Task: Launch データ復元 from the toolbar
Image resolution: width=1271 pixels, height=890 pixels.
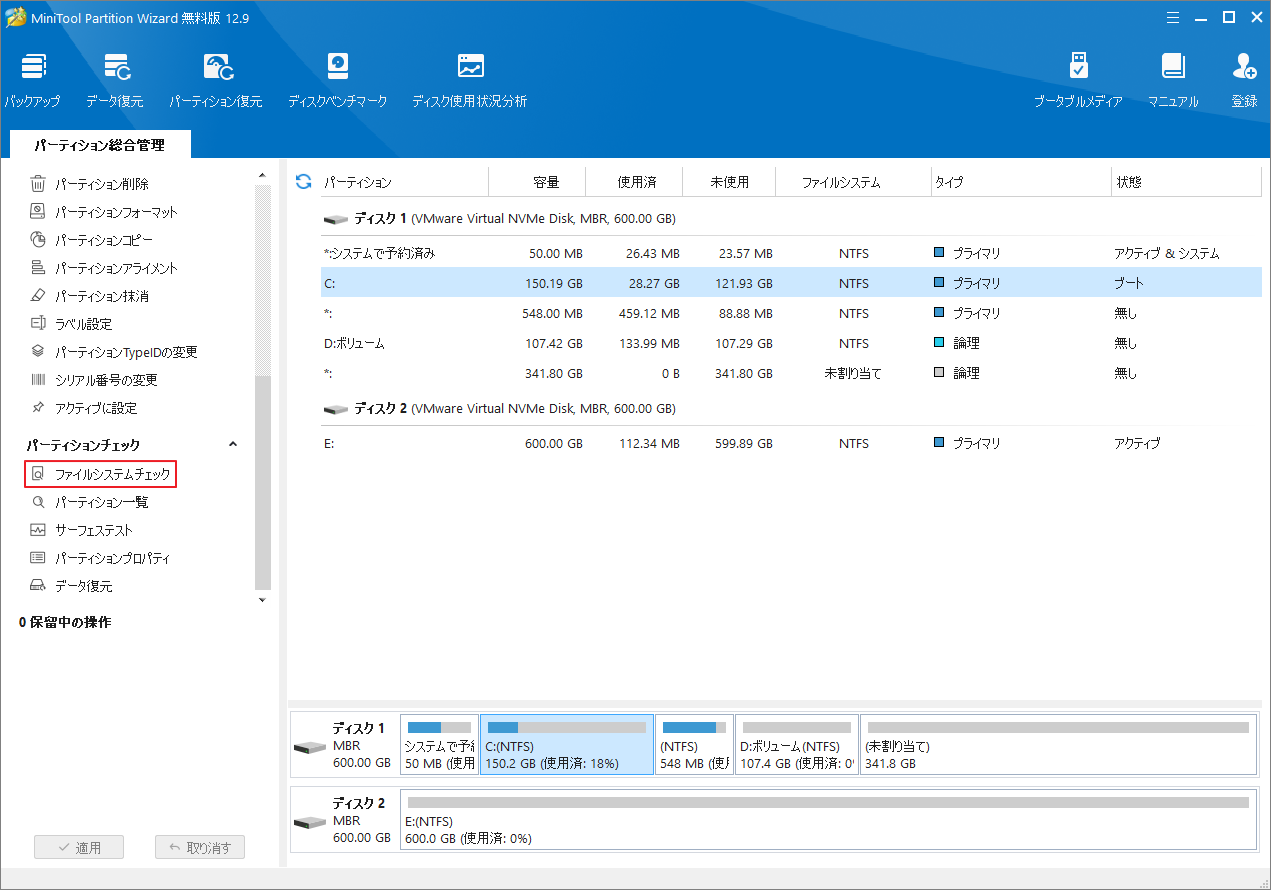Action: pyautogui.click(x=114, y=81)
